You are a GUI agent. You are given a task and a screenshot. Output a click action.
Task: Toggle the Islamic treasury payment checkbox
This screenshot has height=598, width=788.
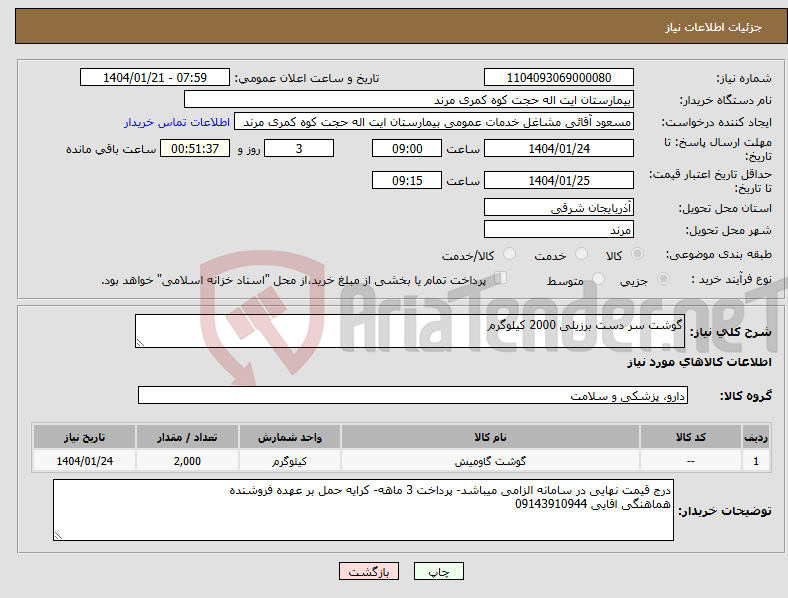tap(501, 278)
